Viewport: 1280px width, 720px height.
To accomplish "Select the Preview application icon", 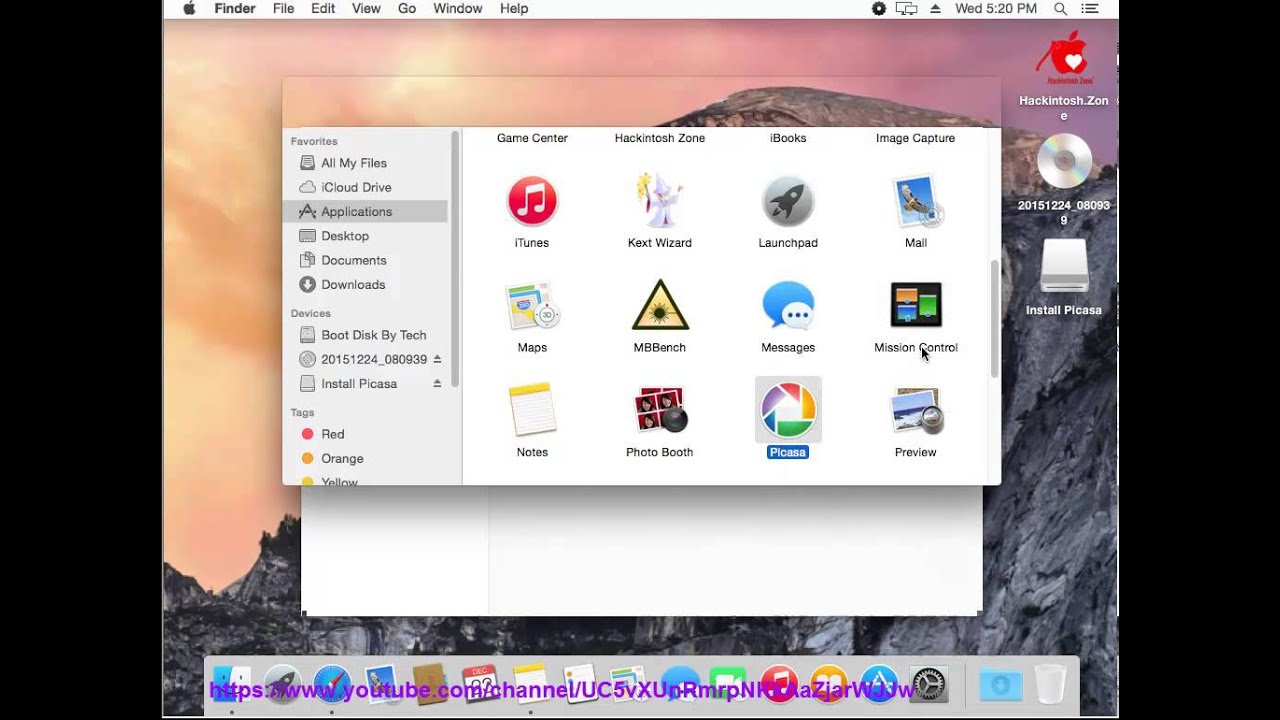I will click(x=916, y=410).
